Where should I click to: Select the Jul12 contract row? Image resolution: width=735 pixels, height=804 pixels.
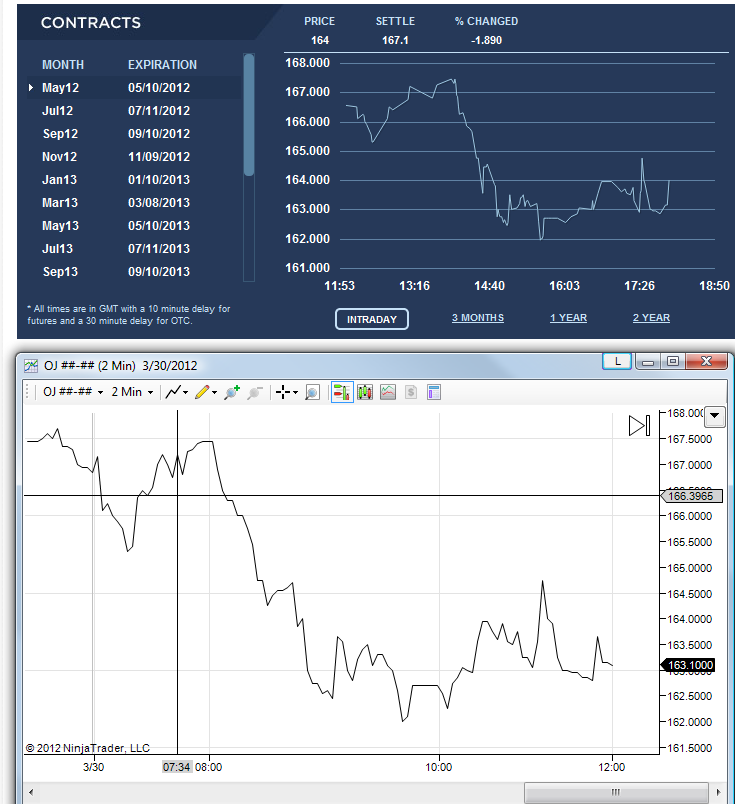pyautogui.click(x=134, y=111)
